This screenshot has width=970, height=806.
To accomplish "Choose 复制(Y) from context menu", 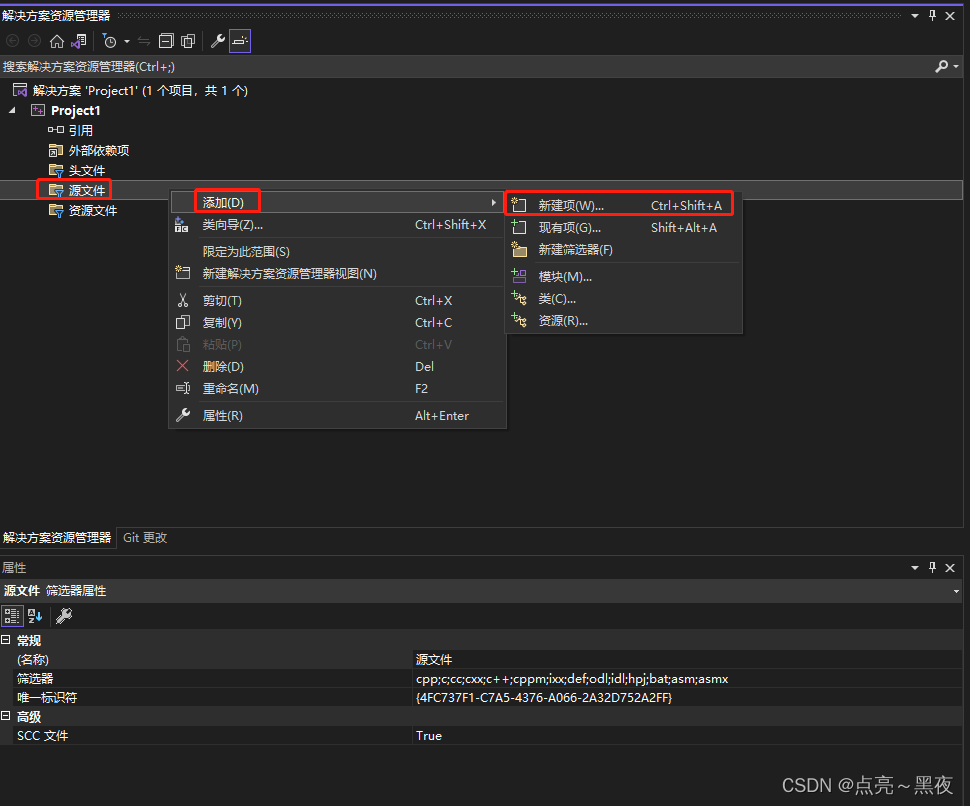I will pos(338,323).
